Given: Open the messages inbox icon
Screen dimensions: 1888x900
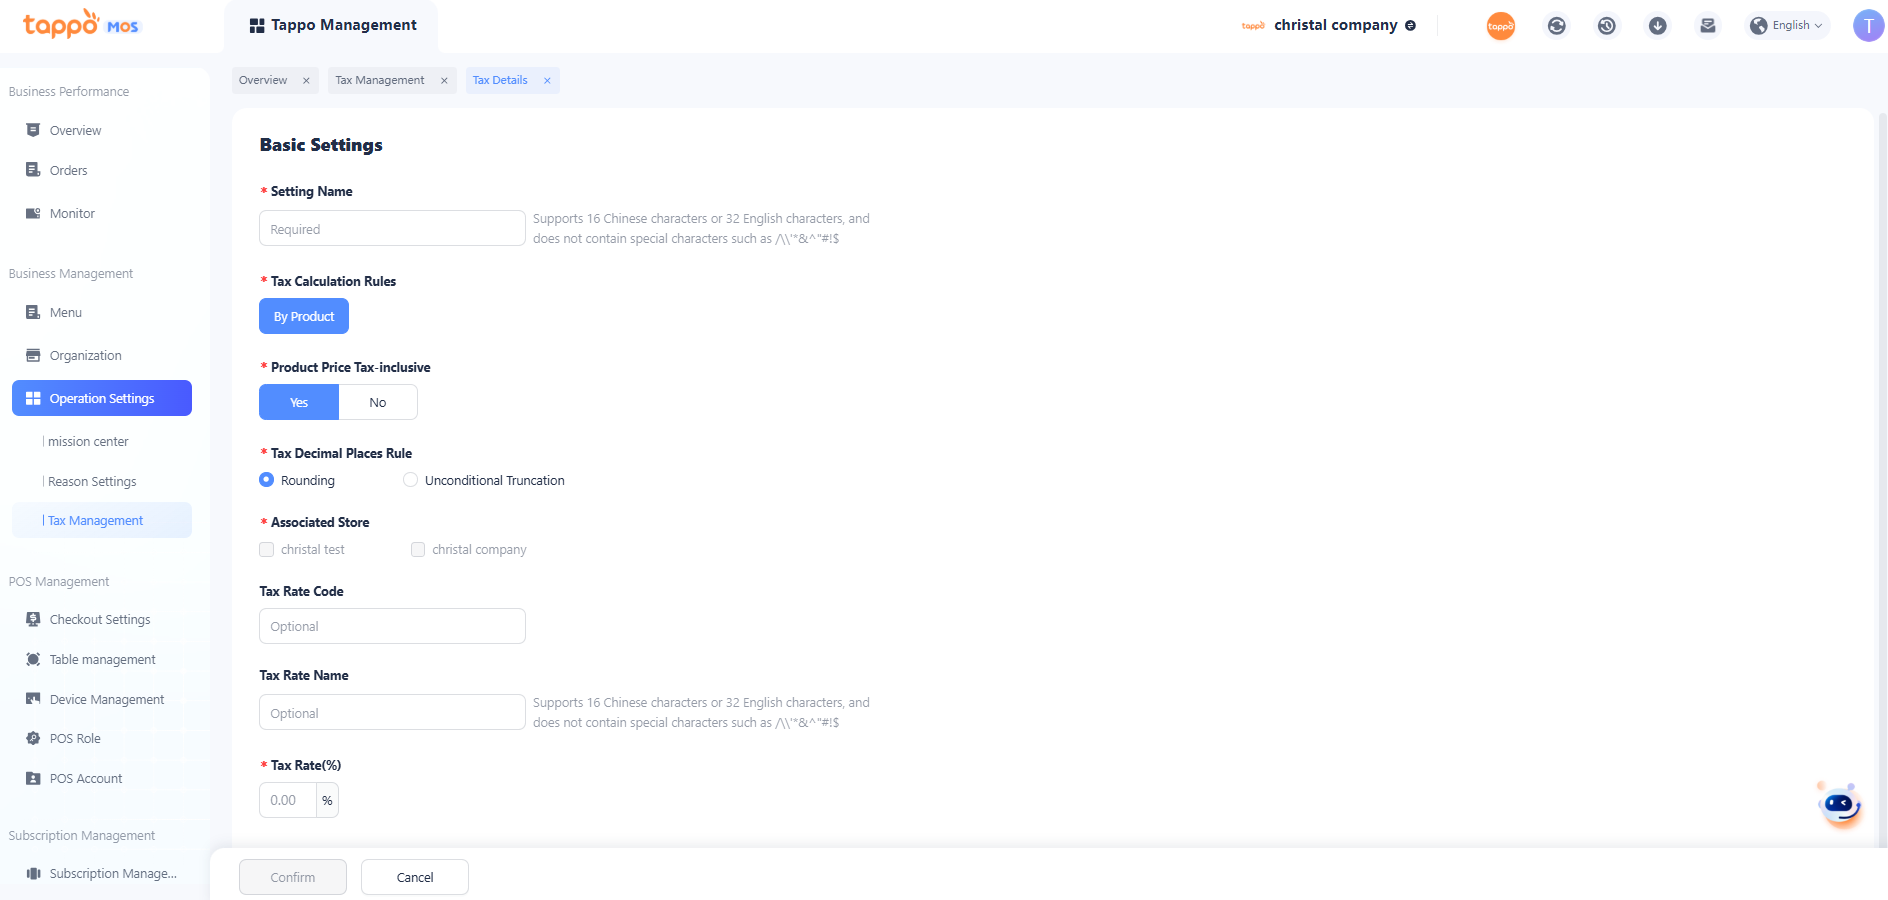Looking at the screenshot, I should coord(1707,26).
